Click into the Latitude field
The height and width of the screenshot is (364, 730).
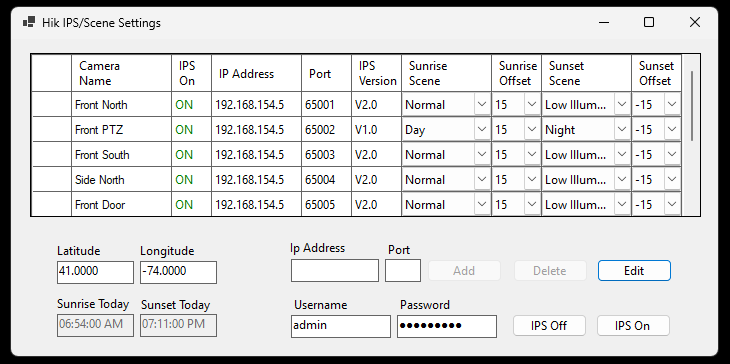[x=95, y=272]
